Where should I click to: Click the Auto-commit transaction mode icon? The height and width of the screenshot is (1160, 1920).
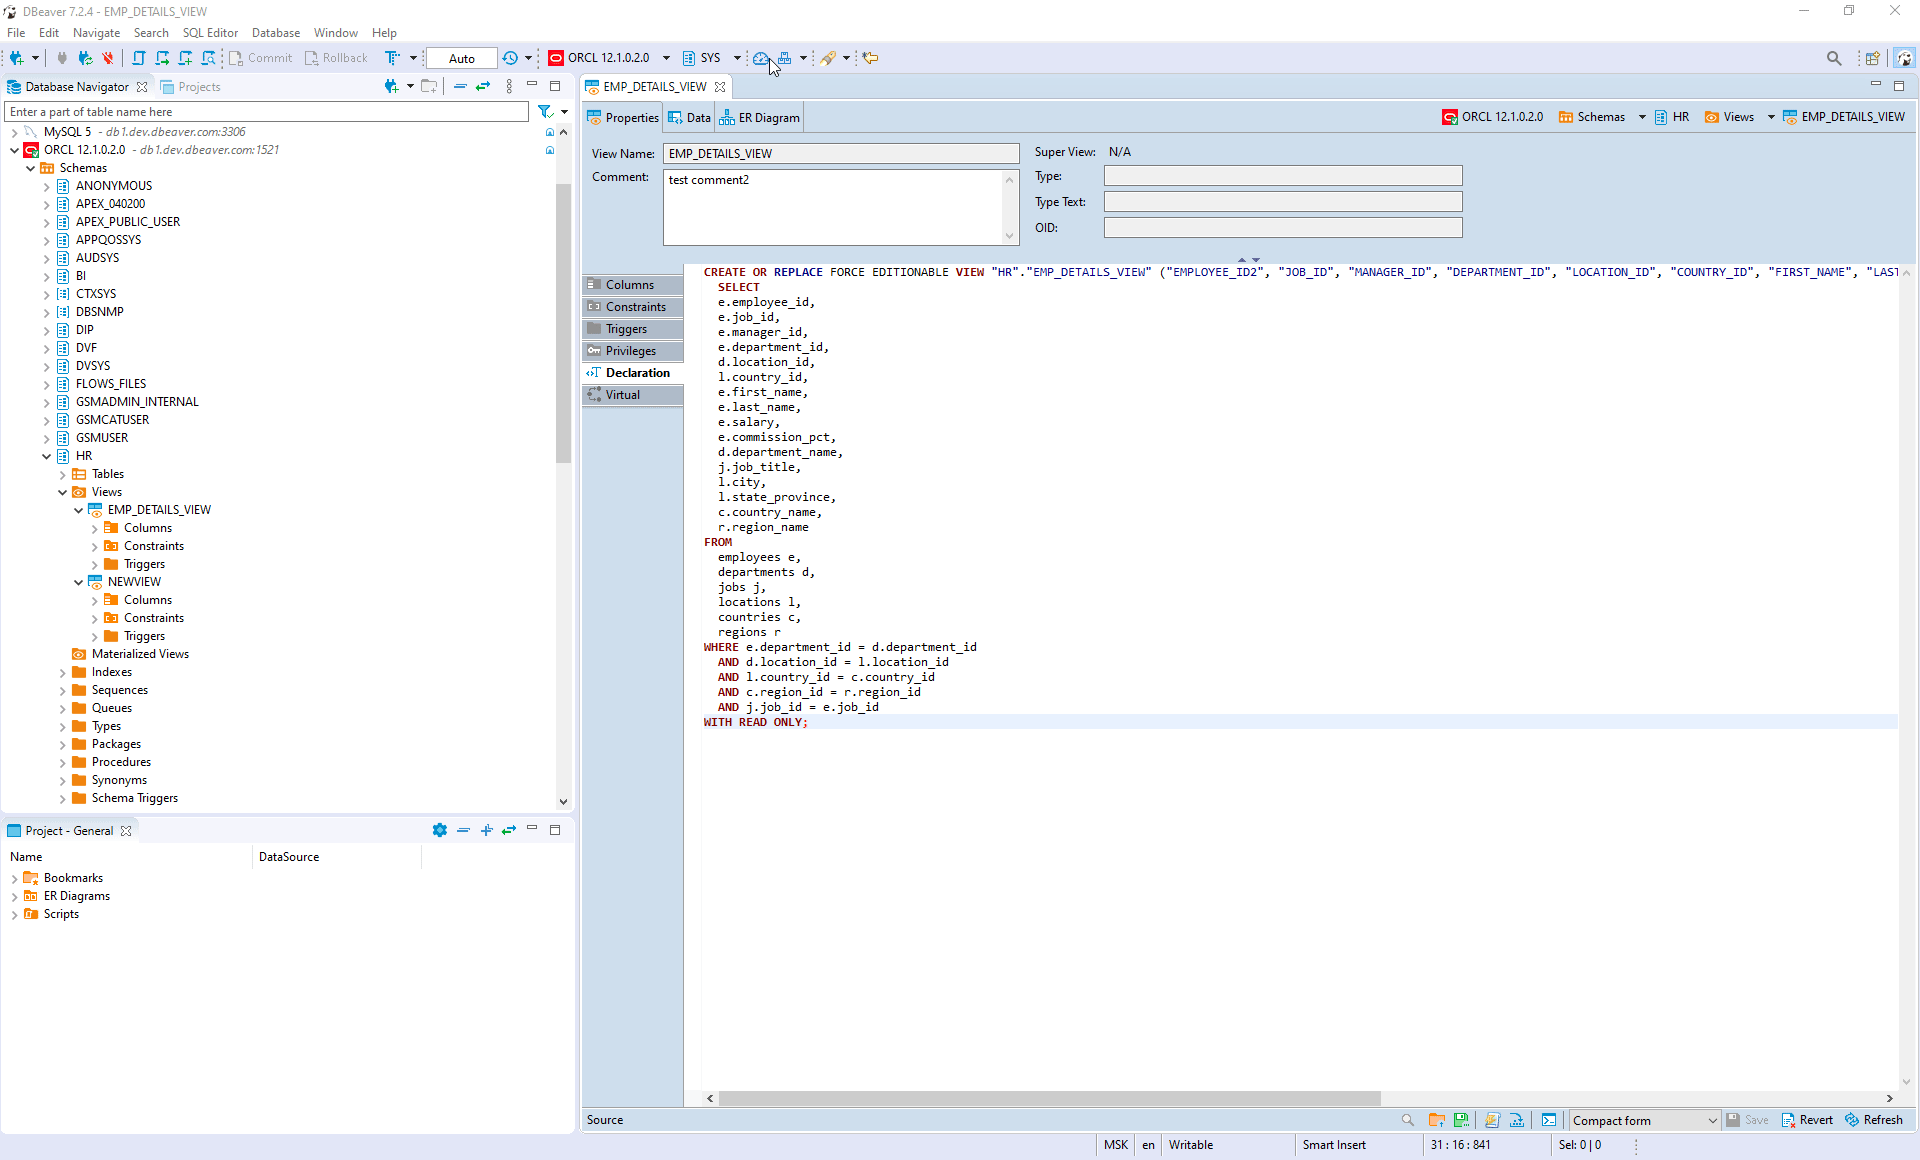coord(393,58)
